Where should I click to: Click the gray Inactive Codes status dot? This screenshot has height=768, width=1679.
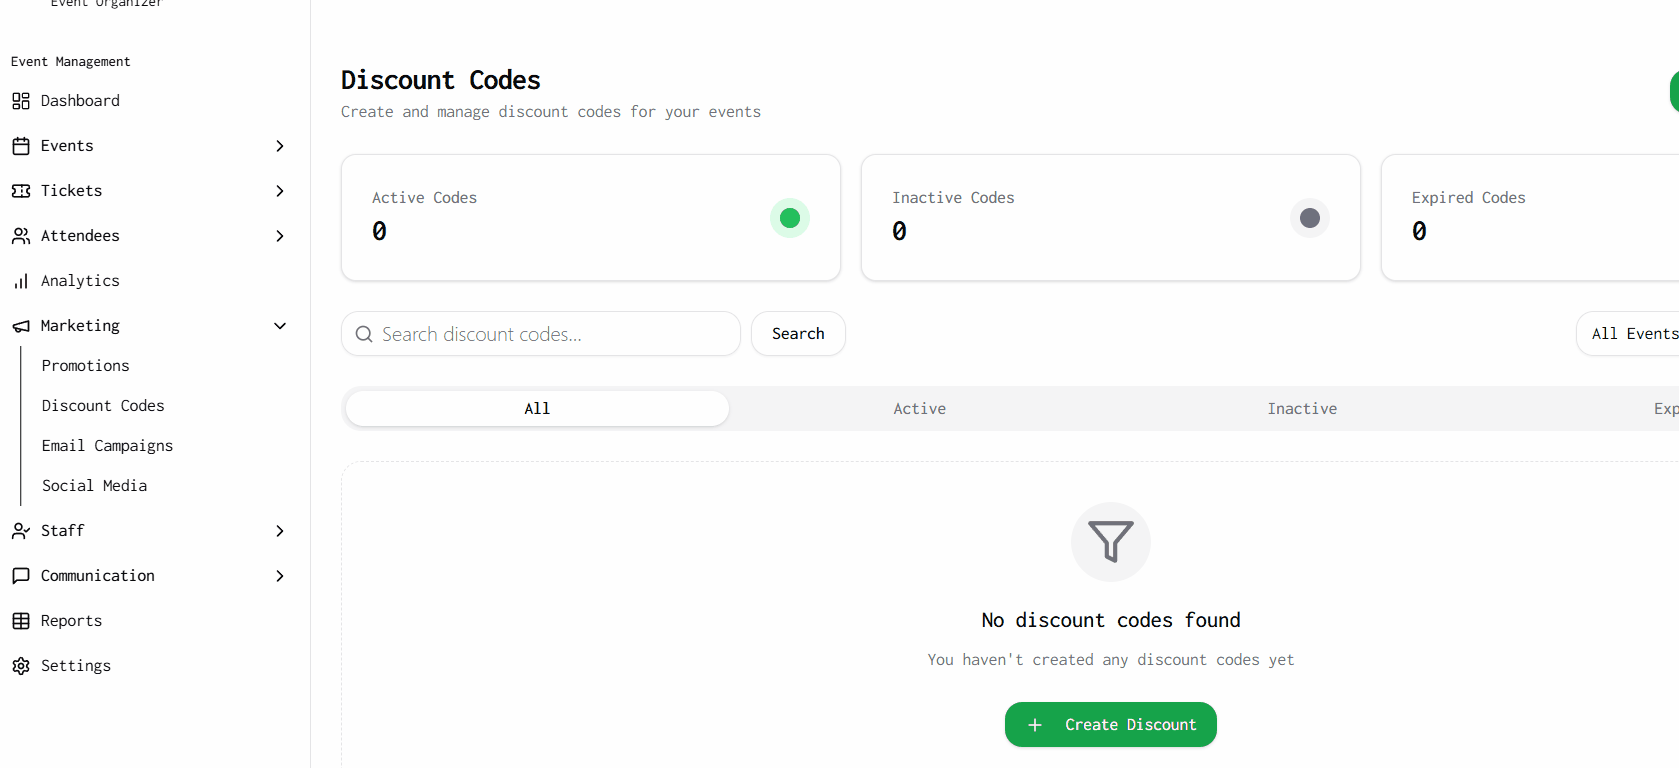point(1309,218)
